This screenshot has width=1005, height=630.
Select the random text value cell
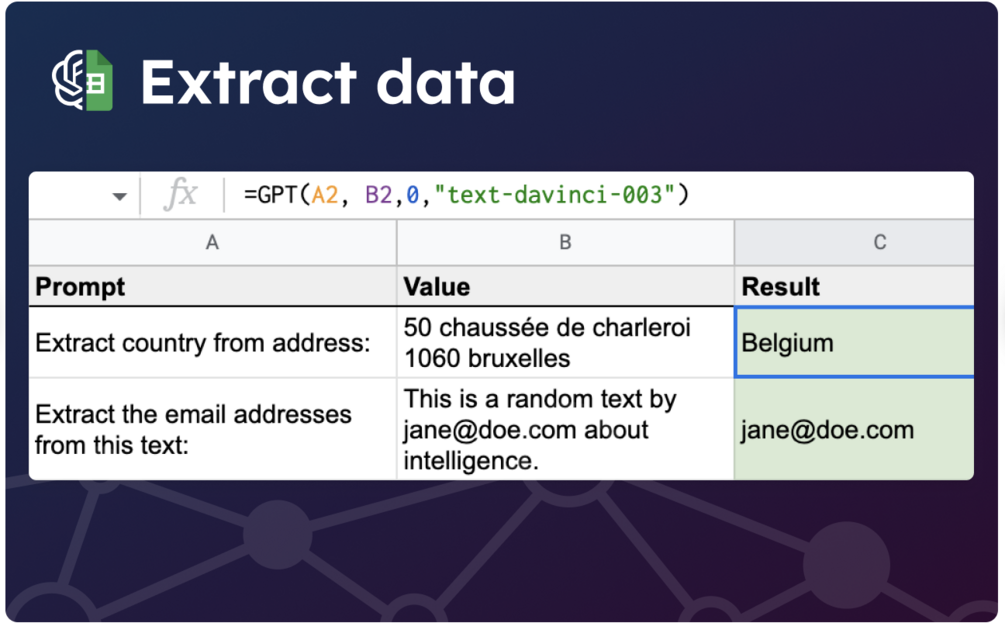pyautogui.click(x=565, y=430)
